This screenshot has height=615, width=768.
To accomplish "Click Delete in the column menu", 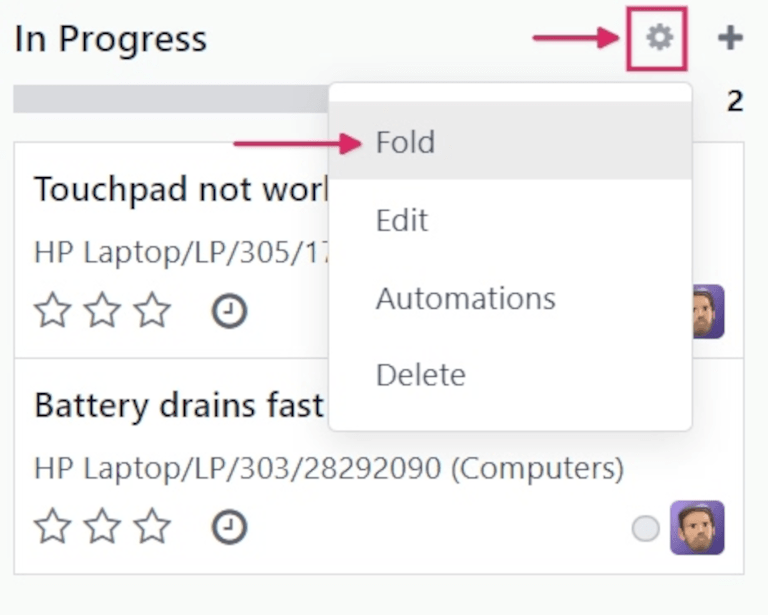I will click(x=420, y=375).
